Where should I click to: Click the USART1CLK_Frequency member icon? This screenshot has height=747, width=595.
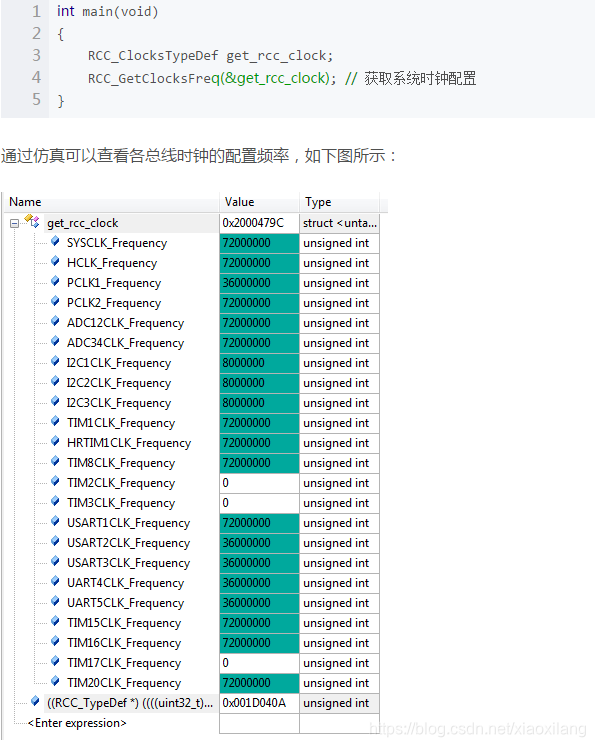point(55,522)
